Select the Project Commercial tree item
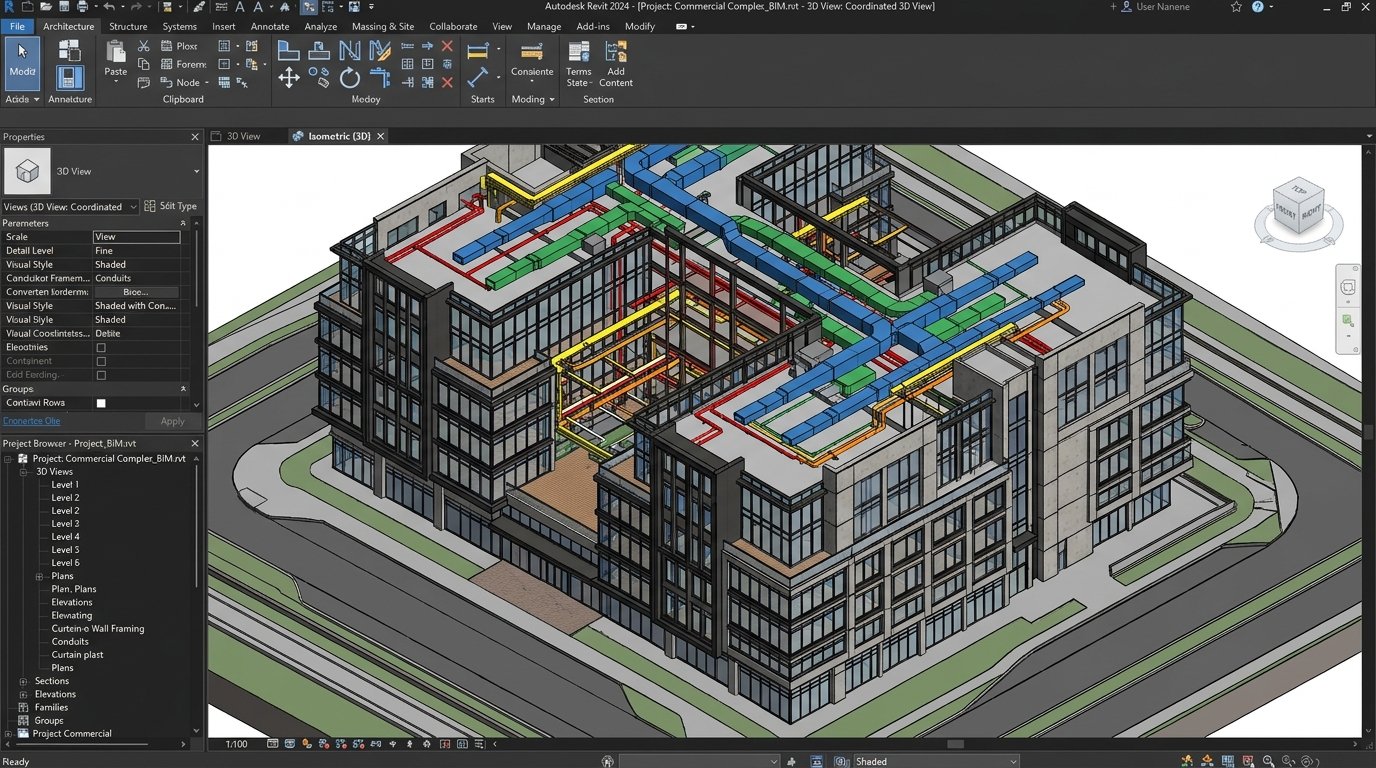The width and height of the screenshot is (1376, 768). pyautogui.click(x=72, y=734)
